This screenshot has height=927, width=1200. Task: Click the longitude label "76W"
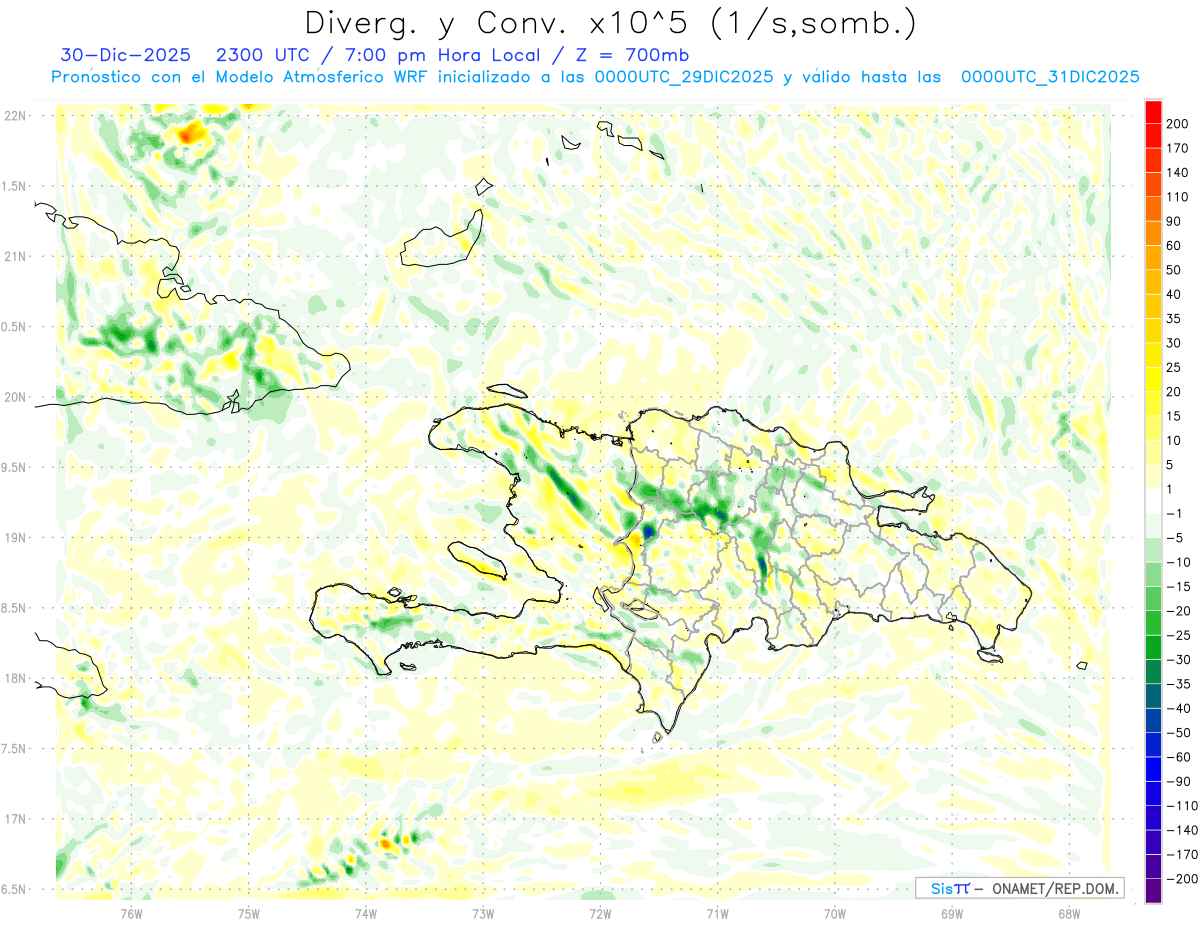(x=132, y=914)
